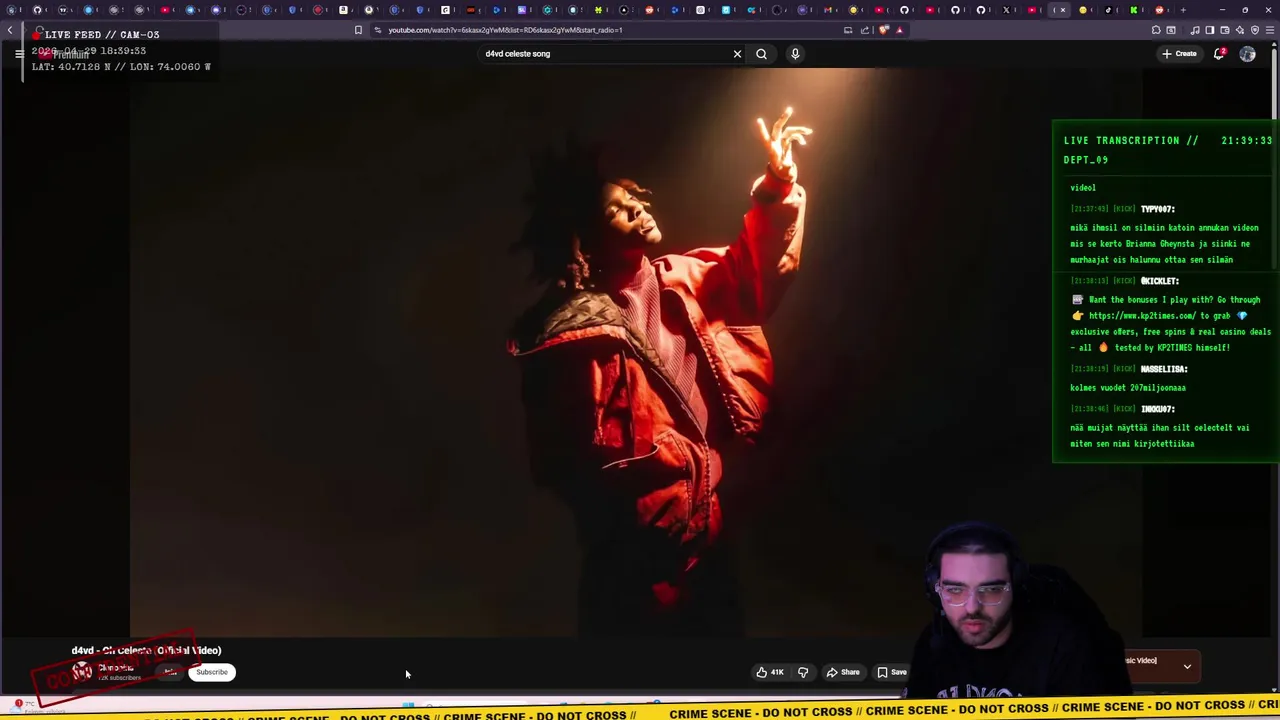The height and width of the screenshot is (720, 1280).
Task: Click the YouTube search magnifier button
Action: click(x=761, y=54)
